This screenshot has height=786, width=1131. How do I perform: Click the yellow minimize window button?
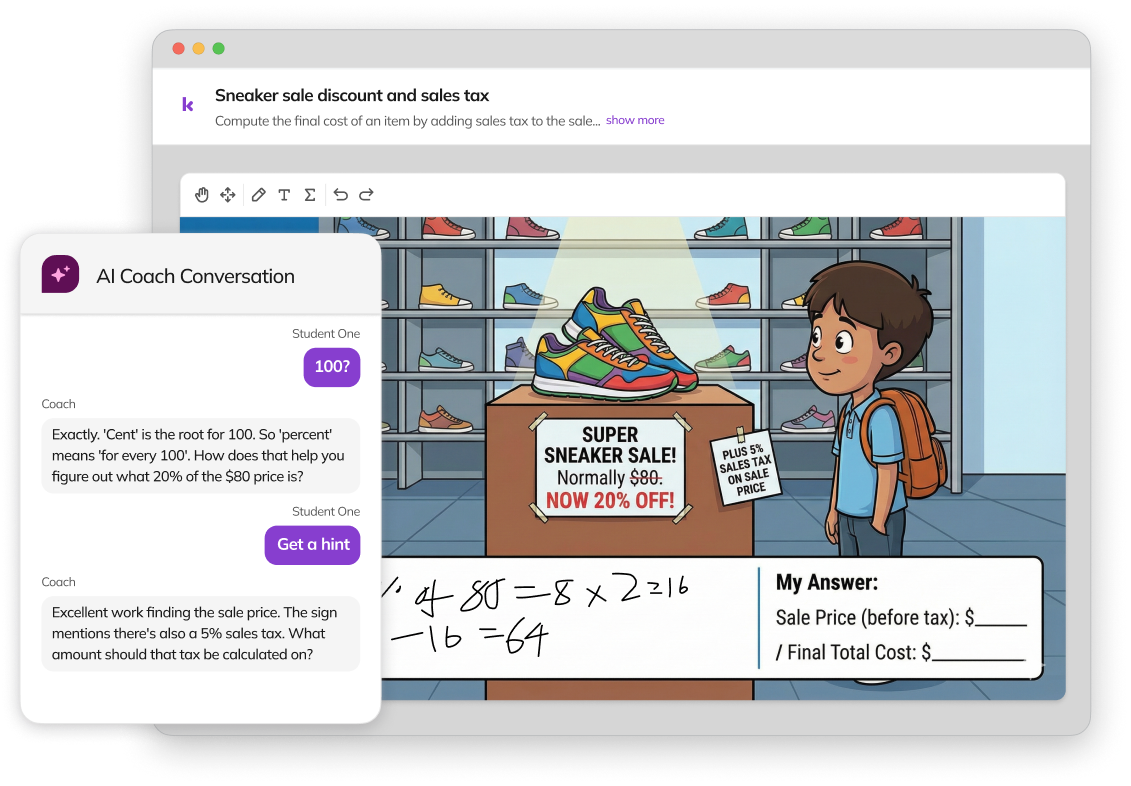[x=198, y=48]
